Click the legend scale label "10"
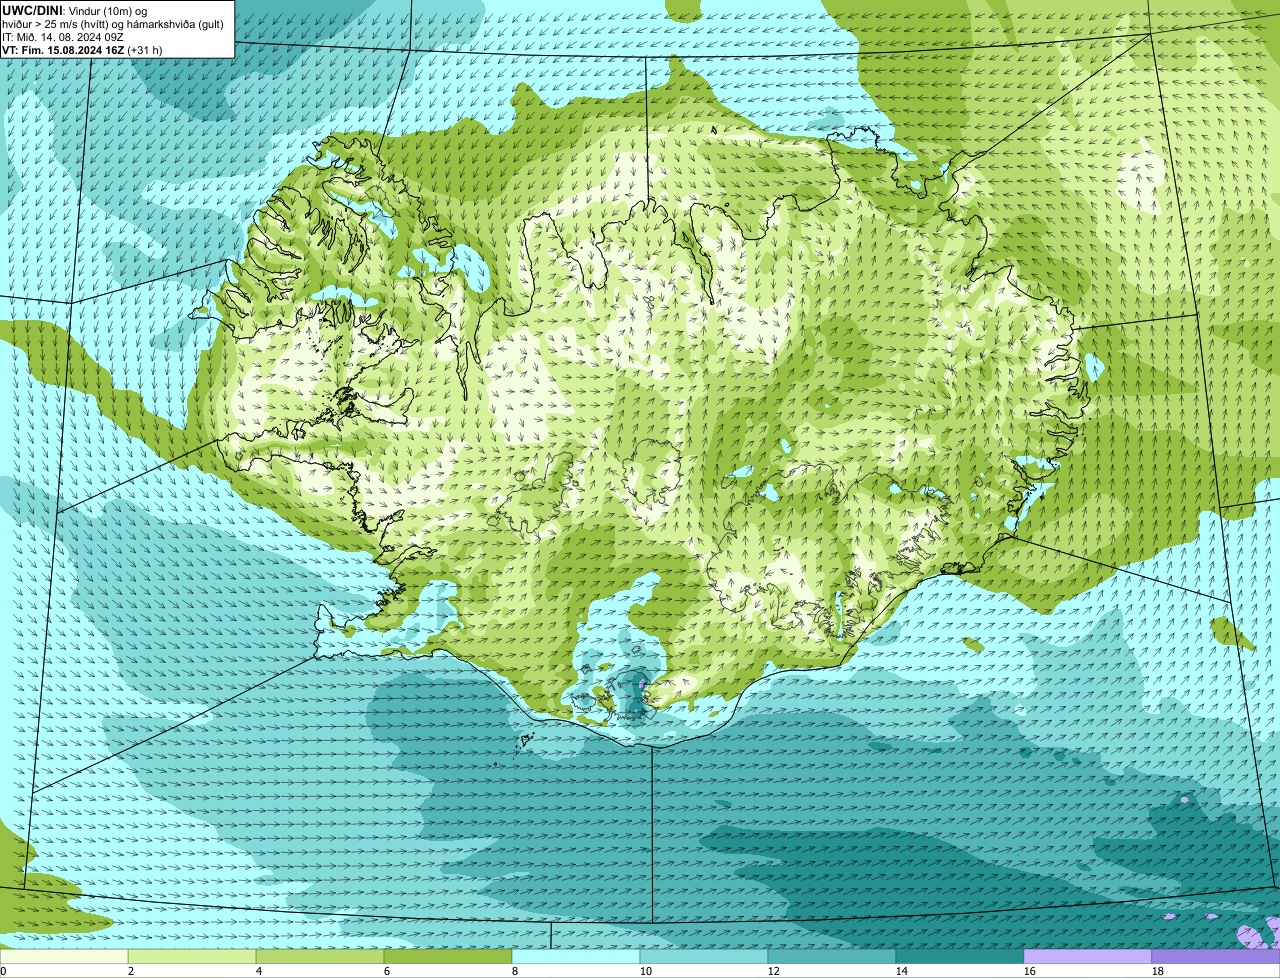1280x978 pixels. 646,971
